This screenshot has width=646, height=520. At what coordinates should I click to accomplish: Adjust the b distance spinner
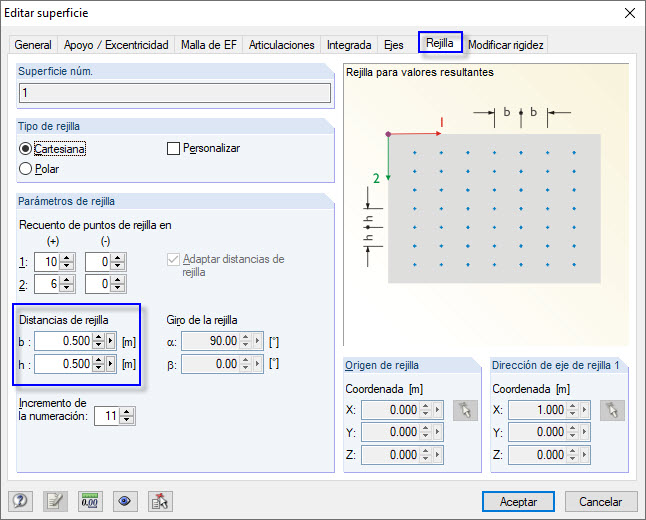click(98, 341)
